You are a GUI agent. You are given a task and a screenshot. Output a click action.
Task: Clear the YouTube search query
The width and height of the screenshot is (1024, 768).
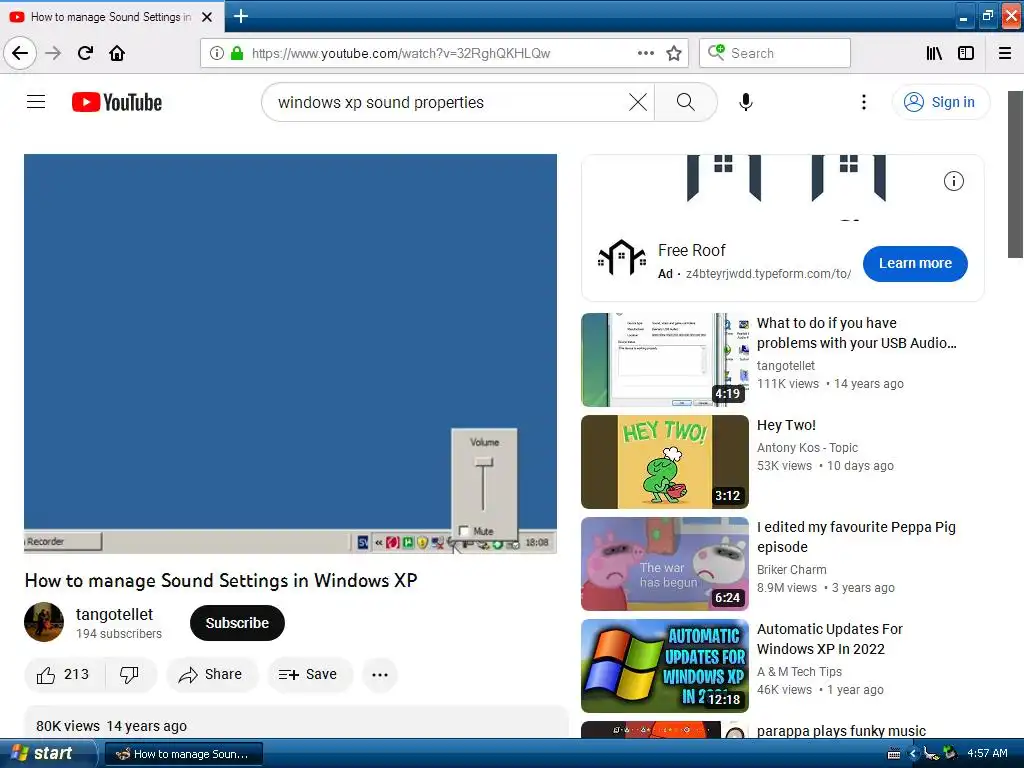(638, 102)
